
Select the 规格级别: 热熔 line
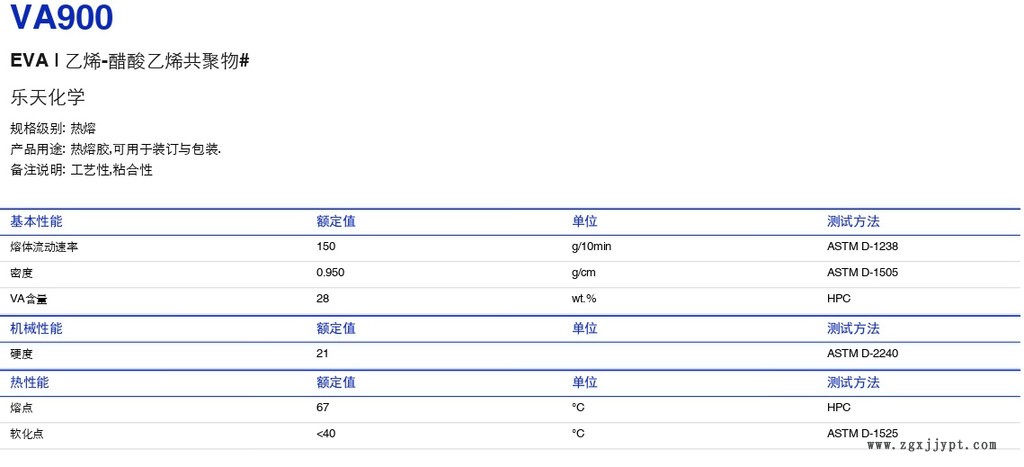(53, 128)
